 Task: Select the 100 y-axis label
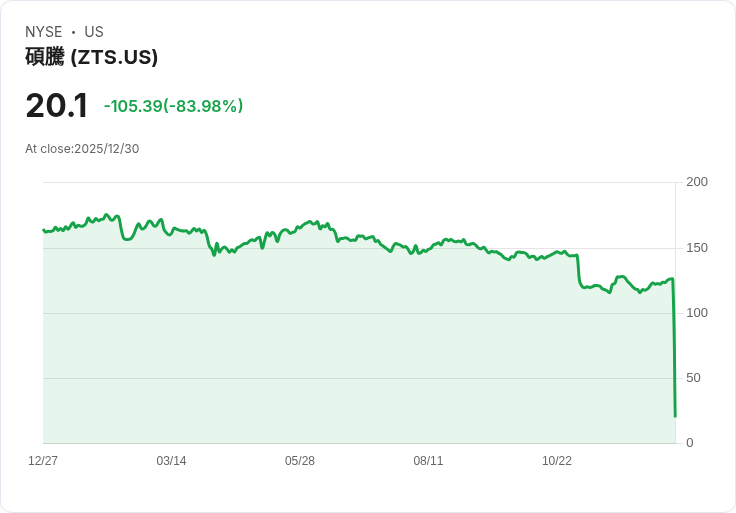click(x=697, y=313)
